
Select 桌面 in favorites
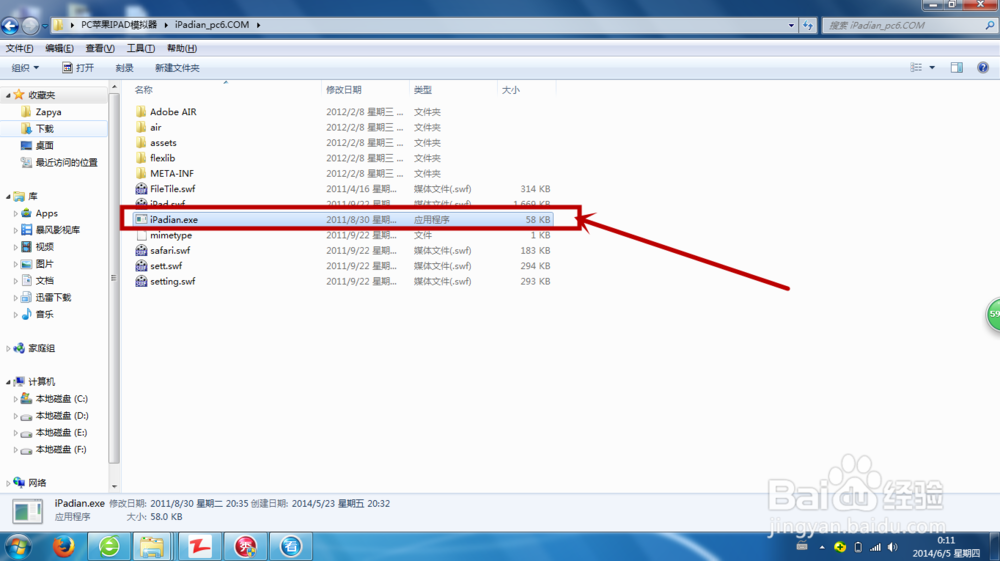click(x=45, y=145)
